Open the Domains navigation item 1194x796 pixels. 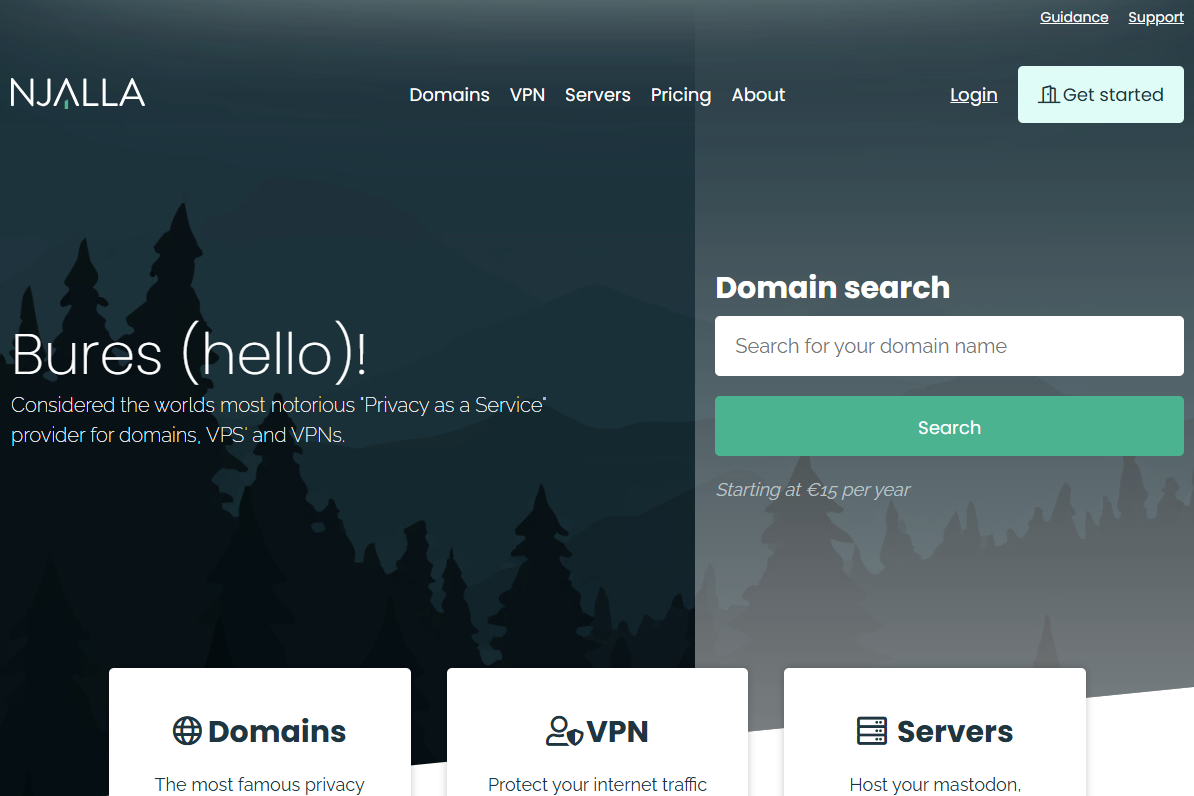point(449,94)
